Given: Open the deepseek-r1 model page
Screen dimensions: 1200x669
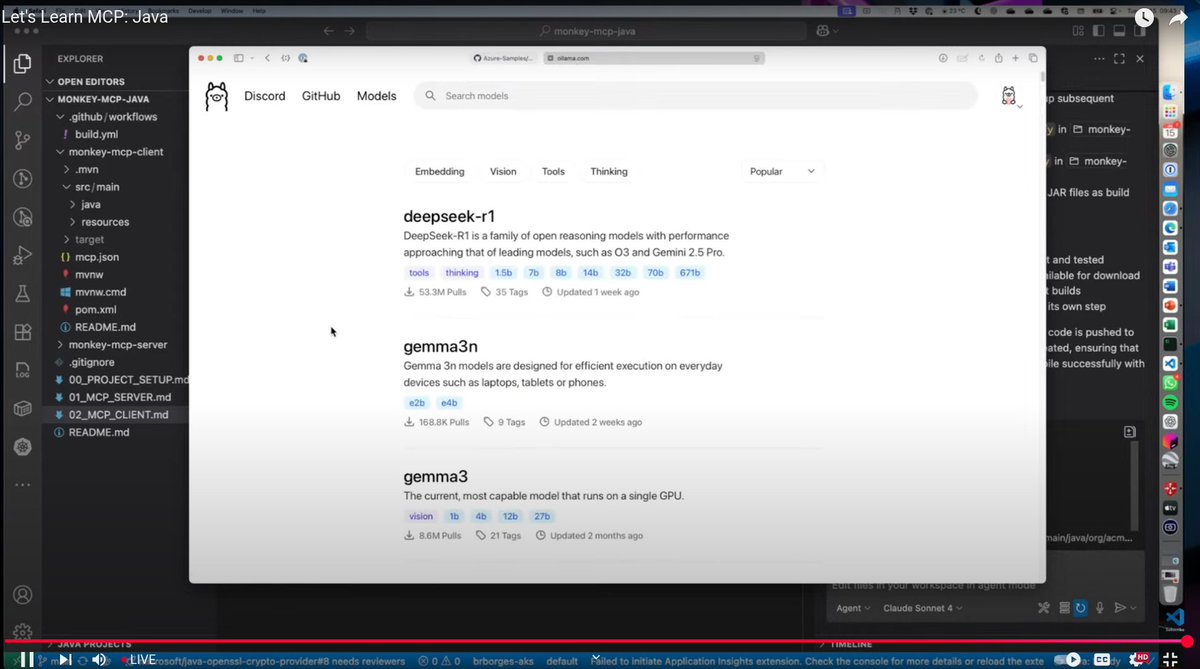Looking at the screenshot, I should [448, 216].
